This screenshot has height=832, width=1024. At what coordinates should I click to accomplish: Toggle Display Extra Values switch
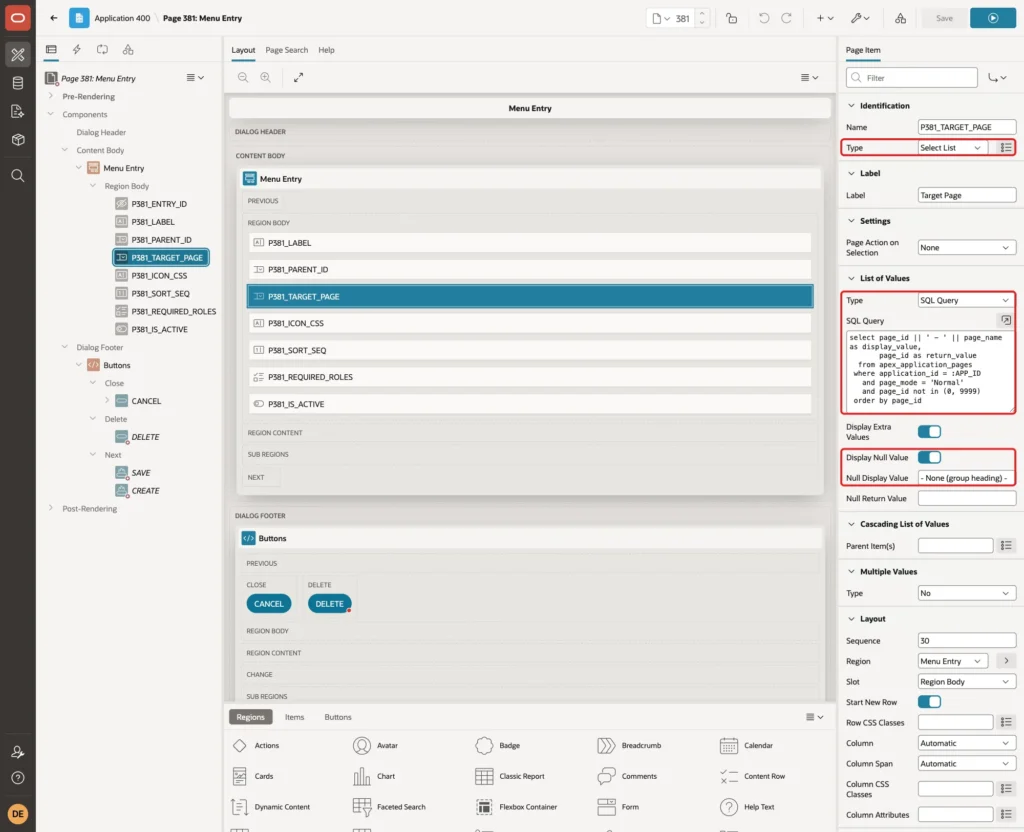pos(929,431)
